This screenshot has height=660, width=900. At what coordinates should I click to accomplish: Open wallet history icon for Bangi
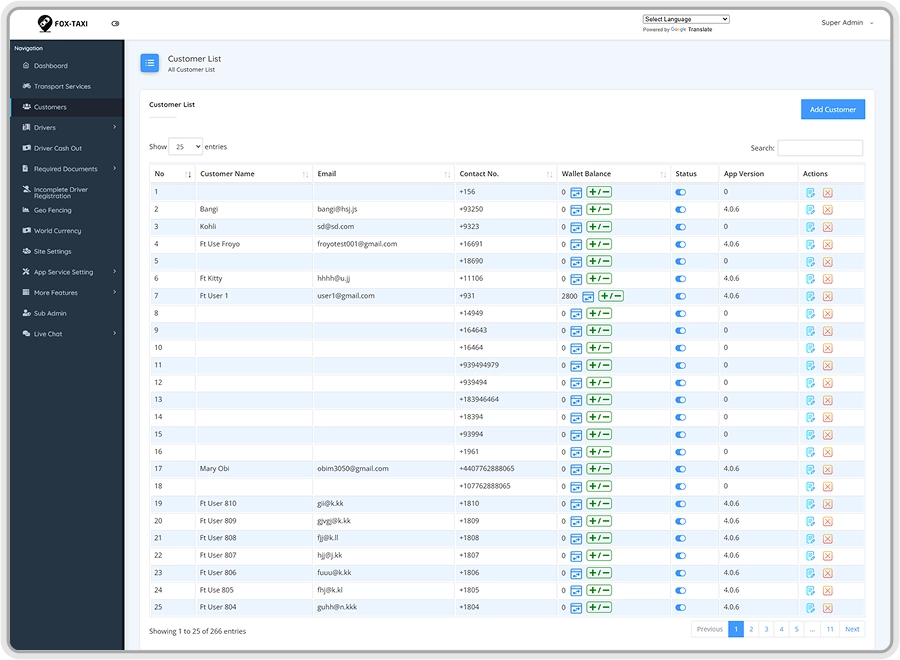pyautogui.click(x=576, y=209)
